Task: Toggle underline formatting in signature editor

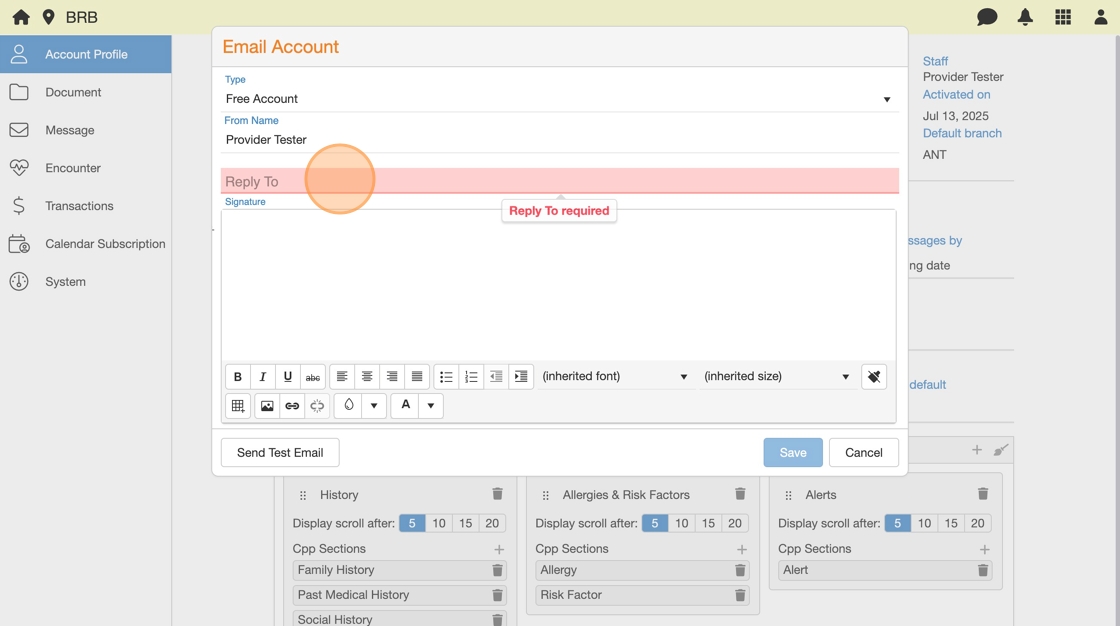Action: point(288,377)
